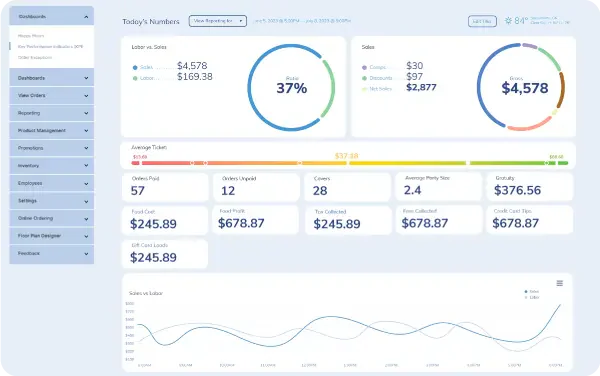Screen dimensions: 600x376
Task: Select the Inventory sidebar menu
Action: (52, 166)
